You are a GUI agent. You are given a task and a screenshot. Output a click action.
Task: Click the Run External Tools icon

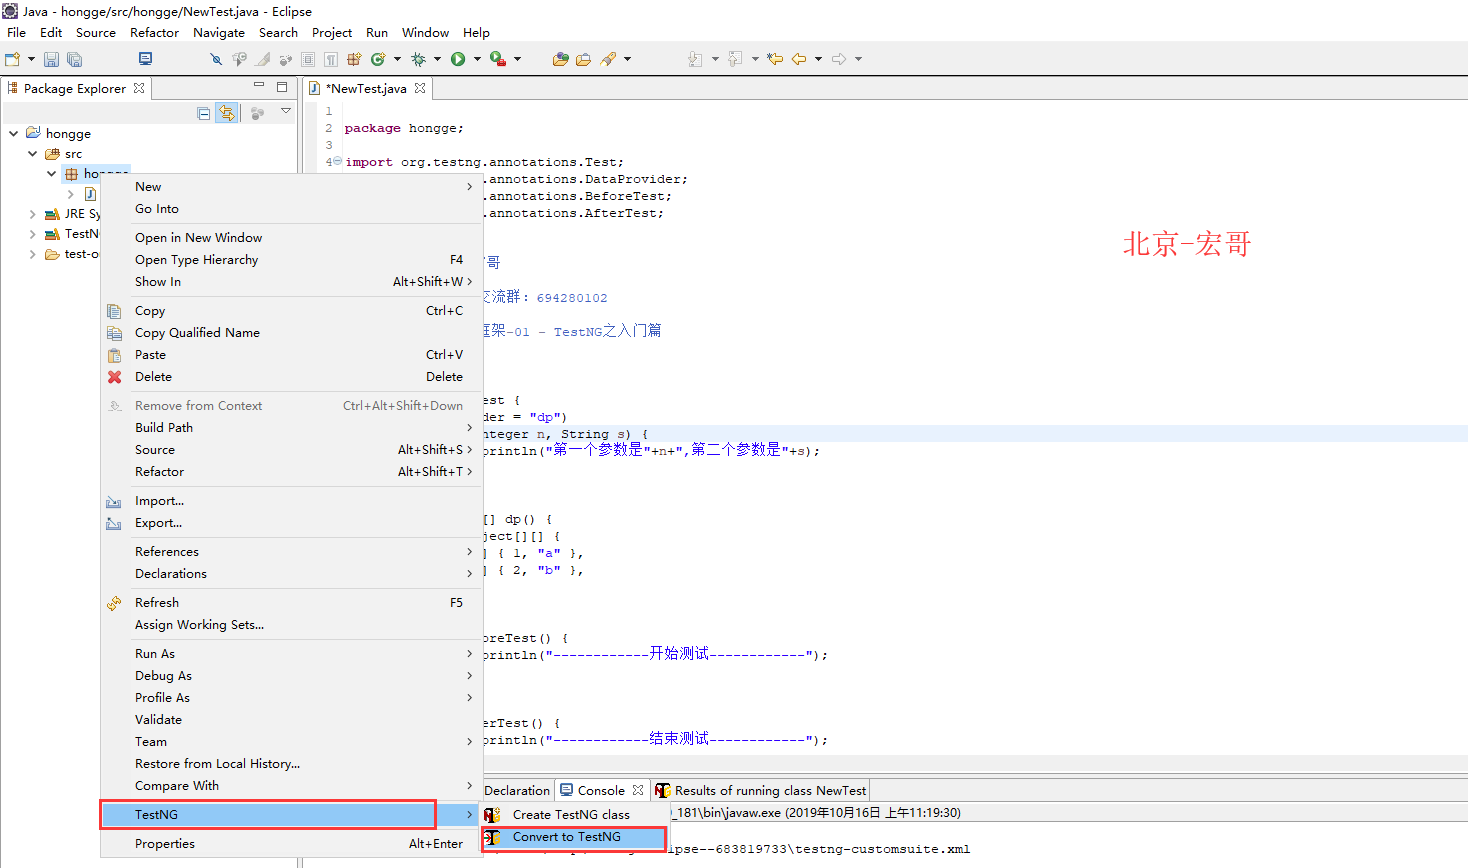coord(498,59)
